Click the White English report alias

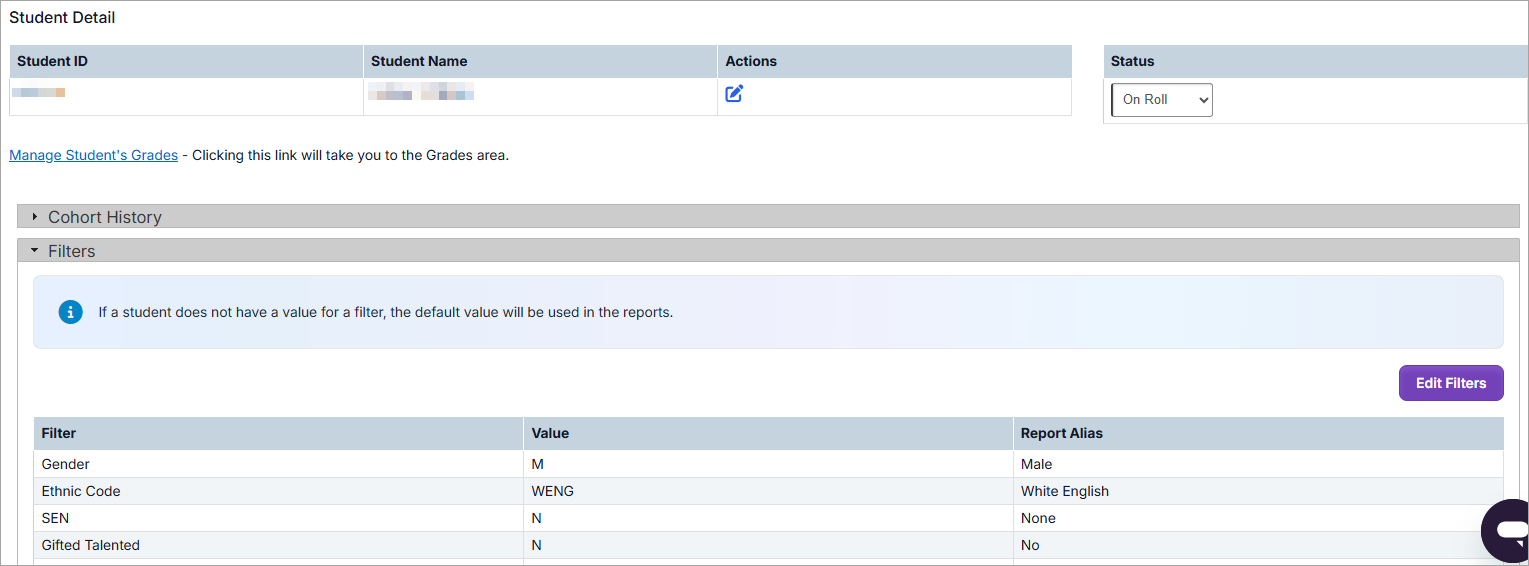pos(1064,491)
